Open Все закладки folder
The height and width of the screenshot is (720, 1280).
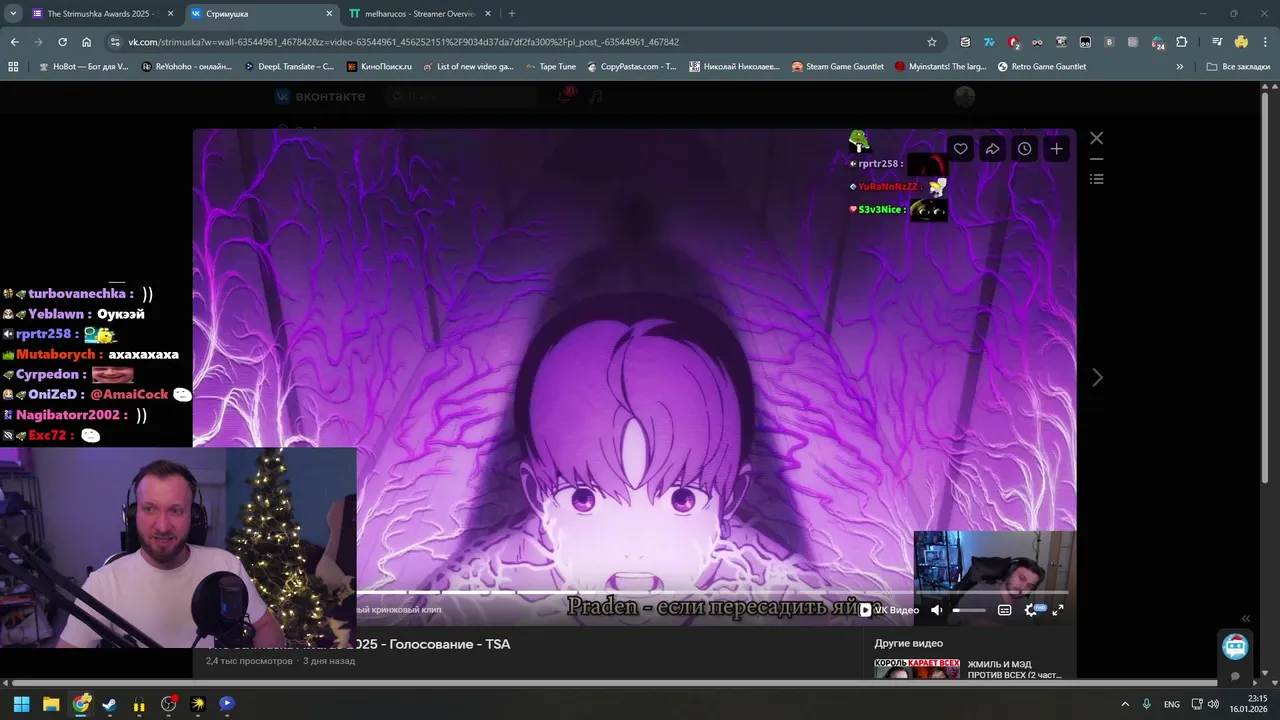1238,67
